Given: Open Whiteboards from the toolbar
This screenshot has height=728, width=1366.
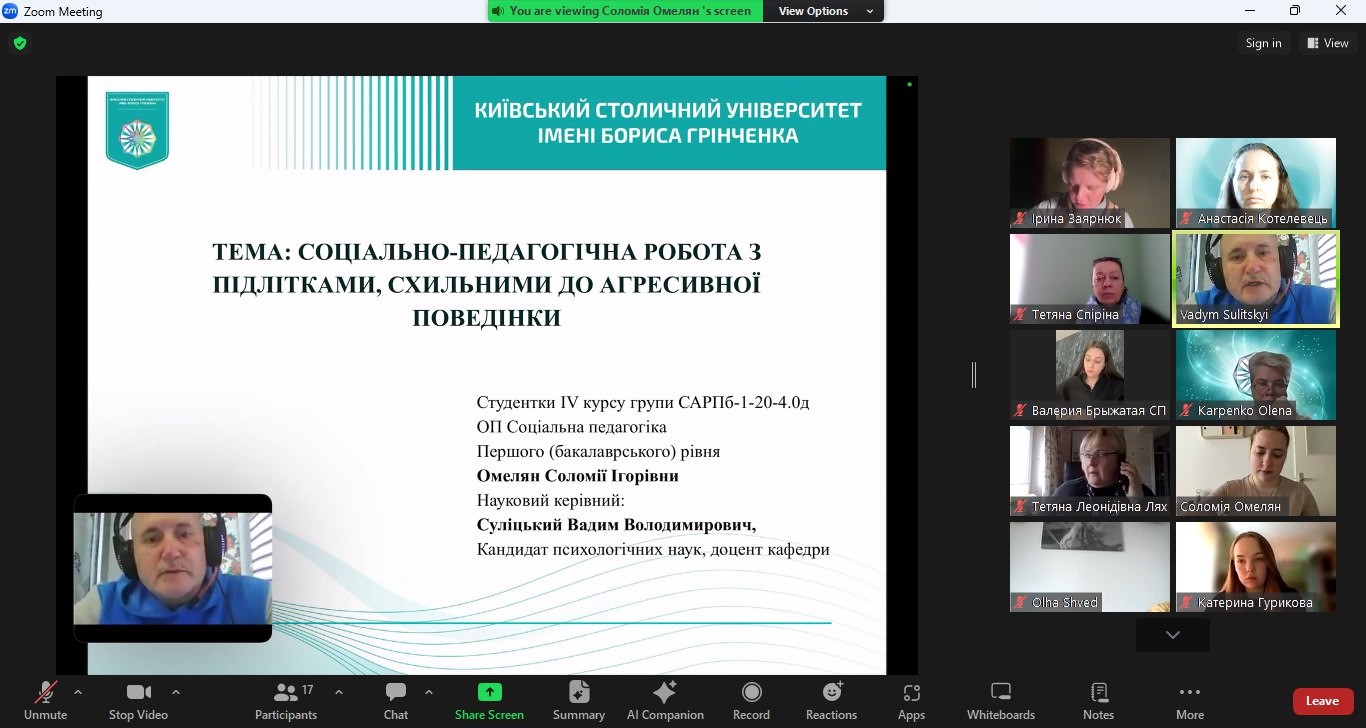Looking at the screenshot, I should click(x=1000, y=700).
